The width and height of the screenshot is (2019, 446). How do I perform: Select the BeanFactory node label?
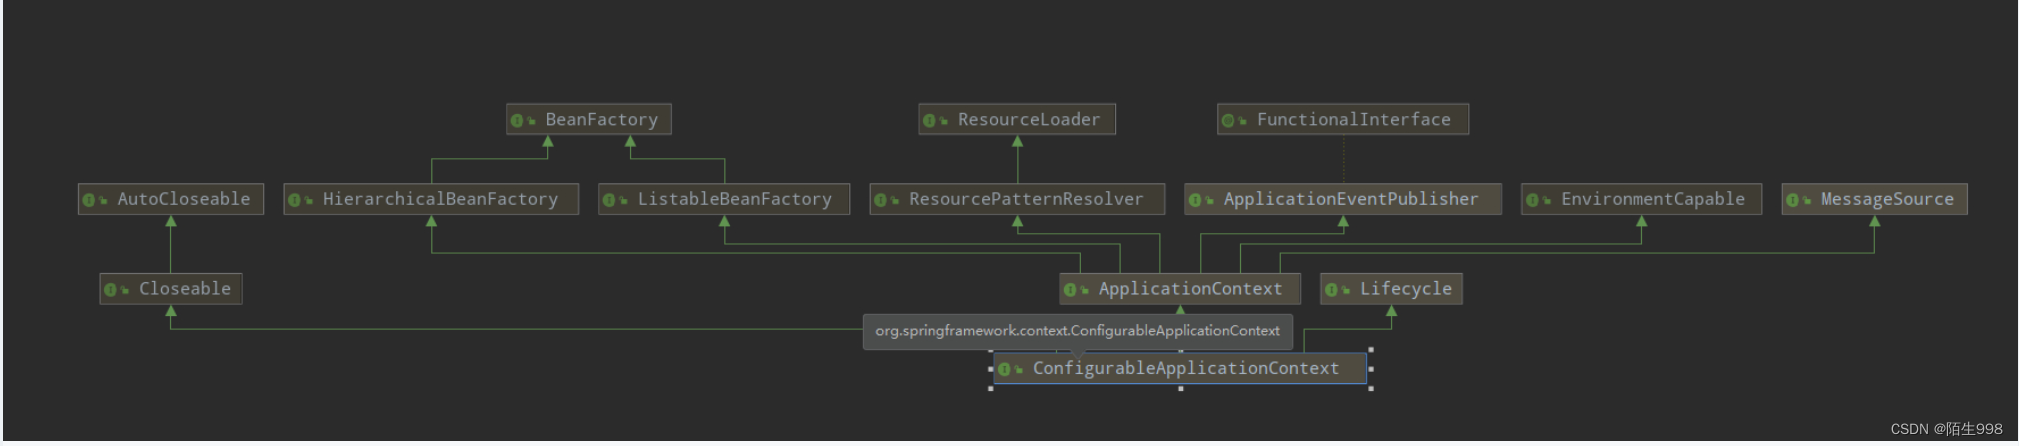tap(602, 120)
